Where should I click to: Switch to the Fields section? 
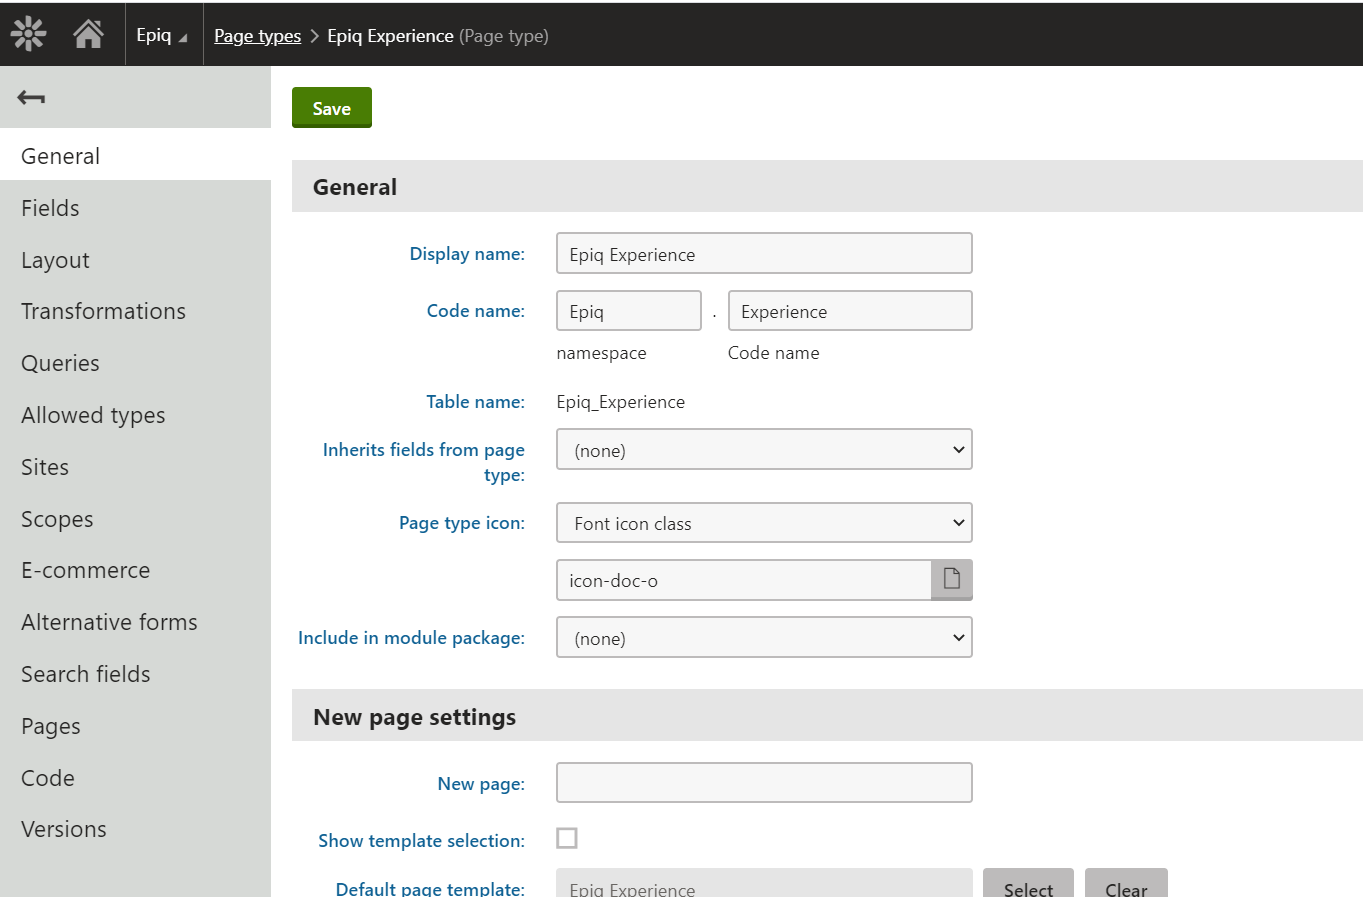point(50,207)
